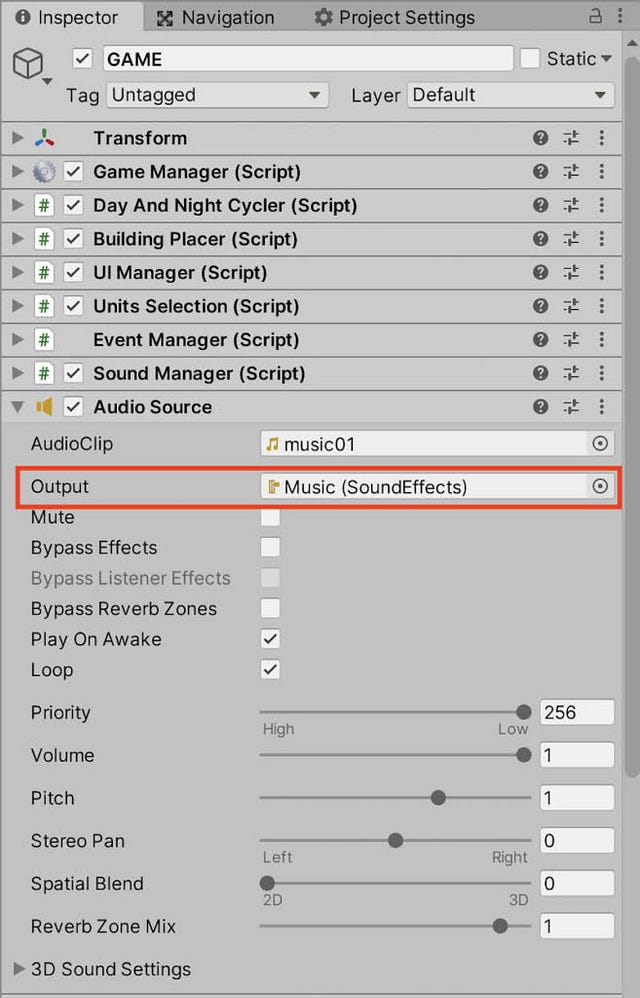Open presets for the Game Manager script

tap(571, 171)
